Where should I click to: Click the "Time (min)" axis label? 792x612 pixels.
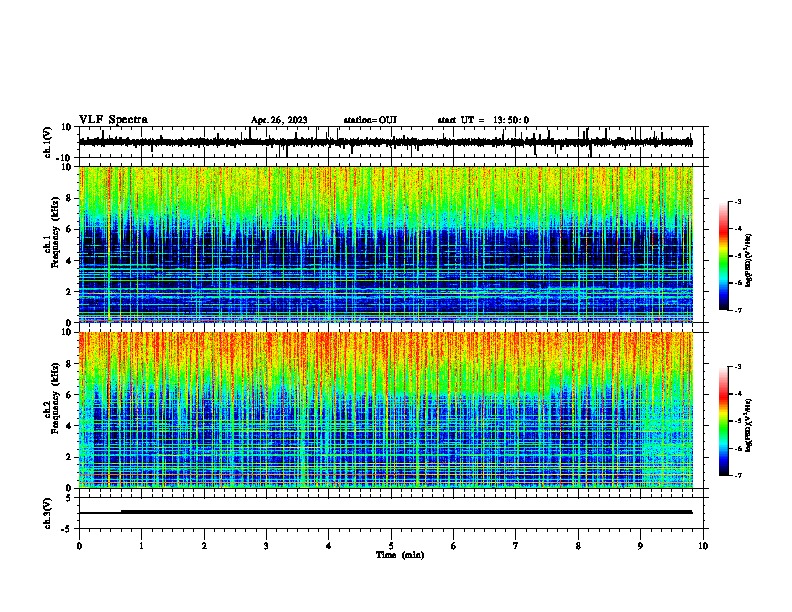pos(400,555)
